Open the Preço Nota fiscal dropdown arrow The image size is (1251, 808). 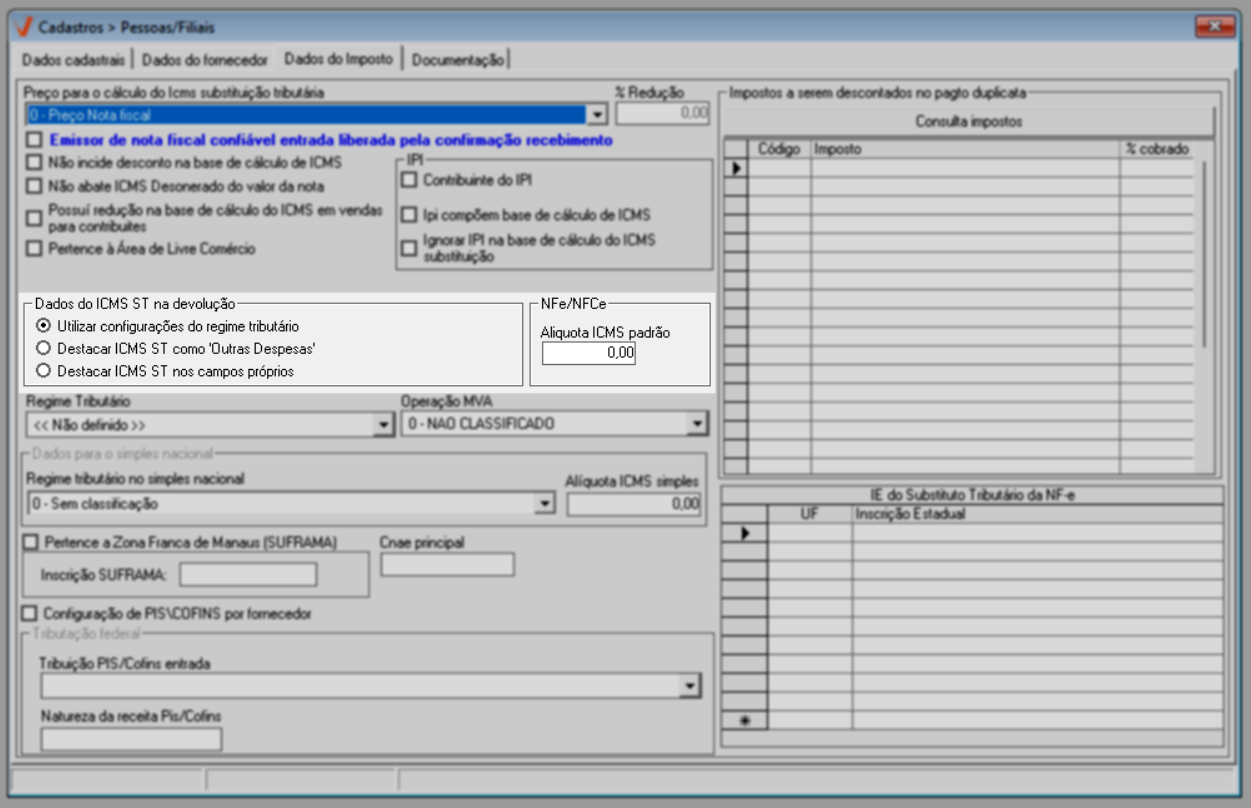pyautogui.click(x=597, y=115)
